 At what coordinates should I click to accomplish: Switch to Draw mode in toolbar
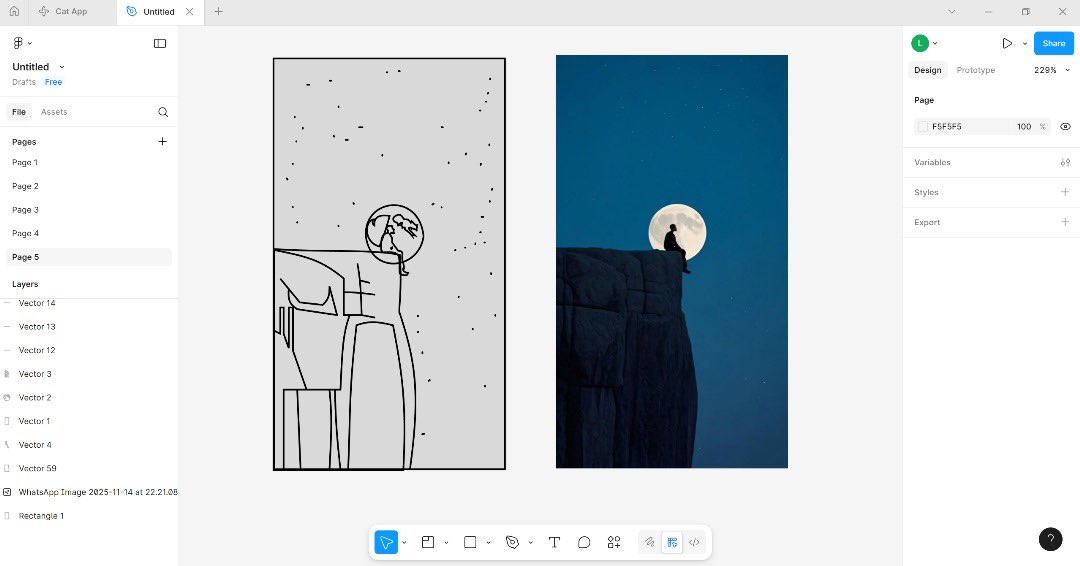pyautogui.click(x=649, y=542)
